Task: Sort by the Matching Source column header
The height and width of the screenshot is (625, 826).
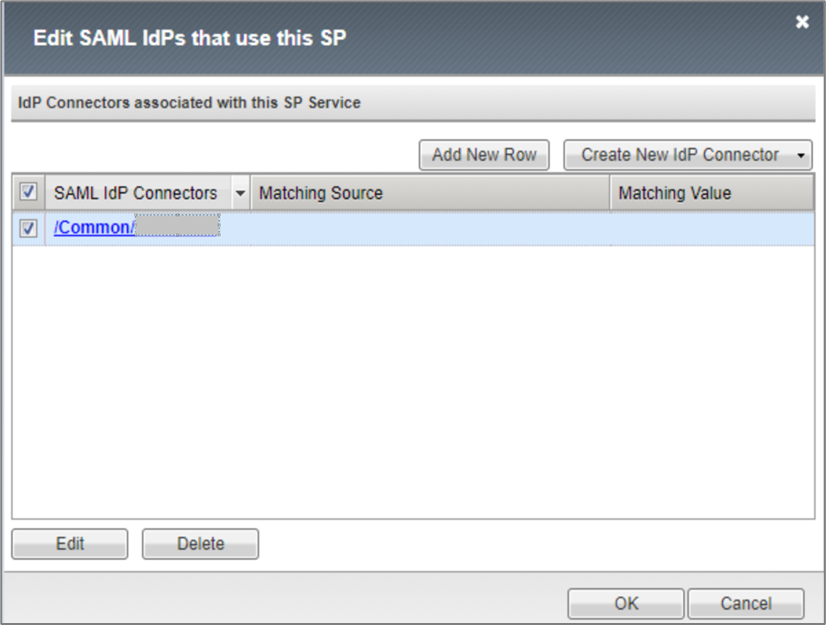Action: coord(430,193)
